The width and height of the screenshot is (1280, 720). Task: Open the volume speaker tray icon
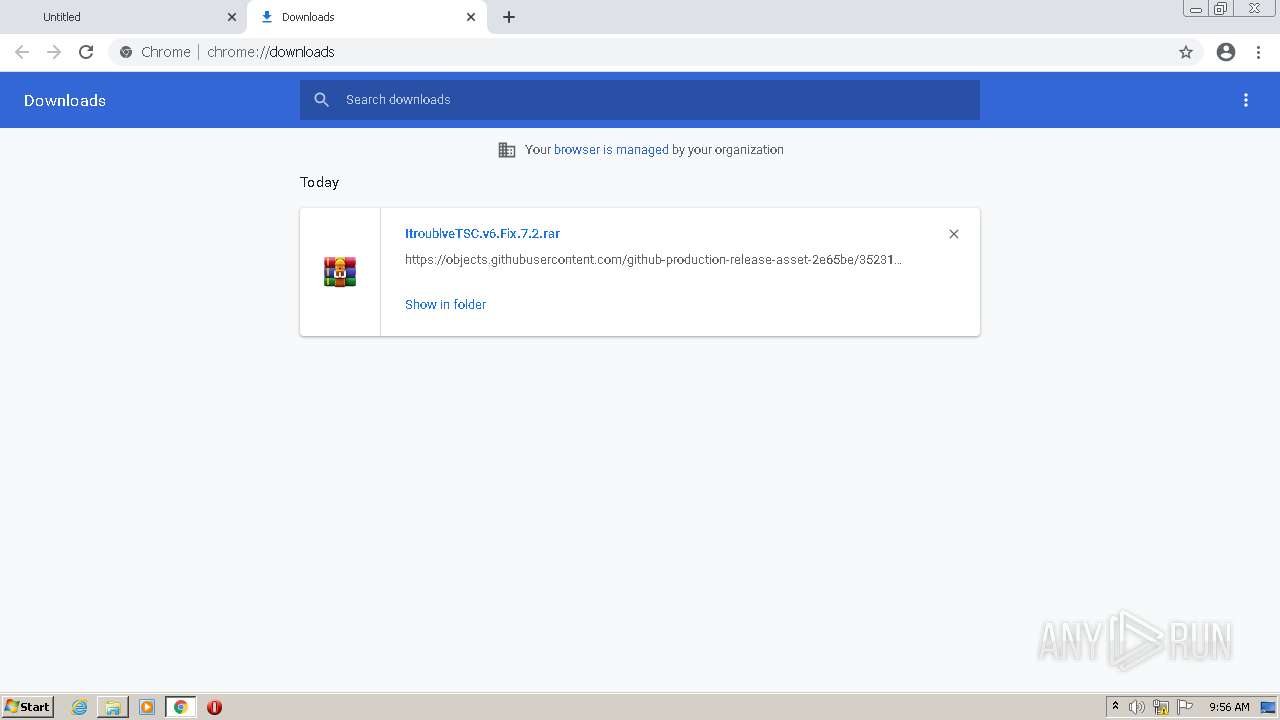click(1137, 707)
